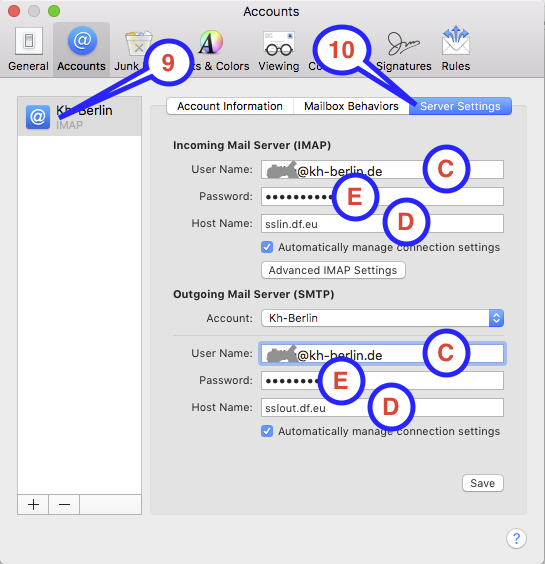Open the Rules envelope icon
Viewport: 545px width, 564px height.
[x=456, y=49]
